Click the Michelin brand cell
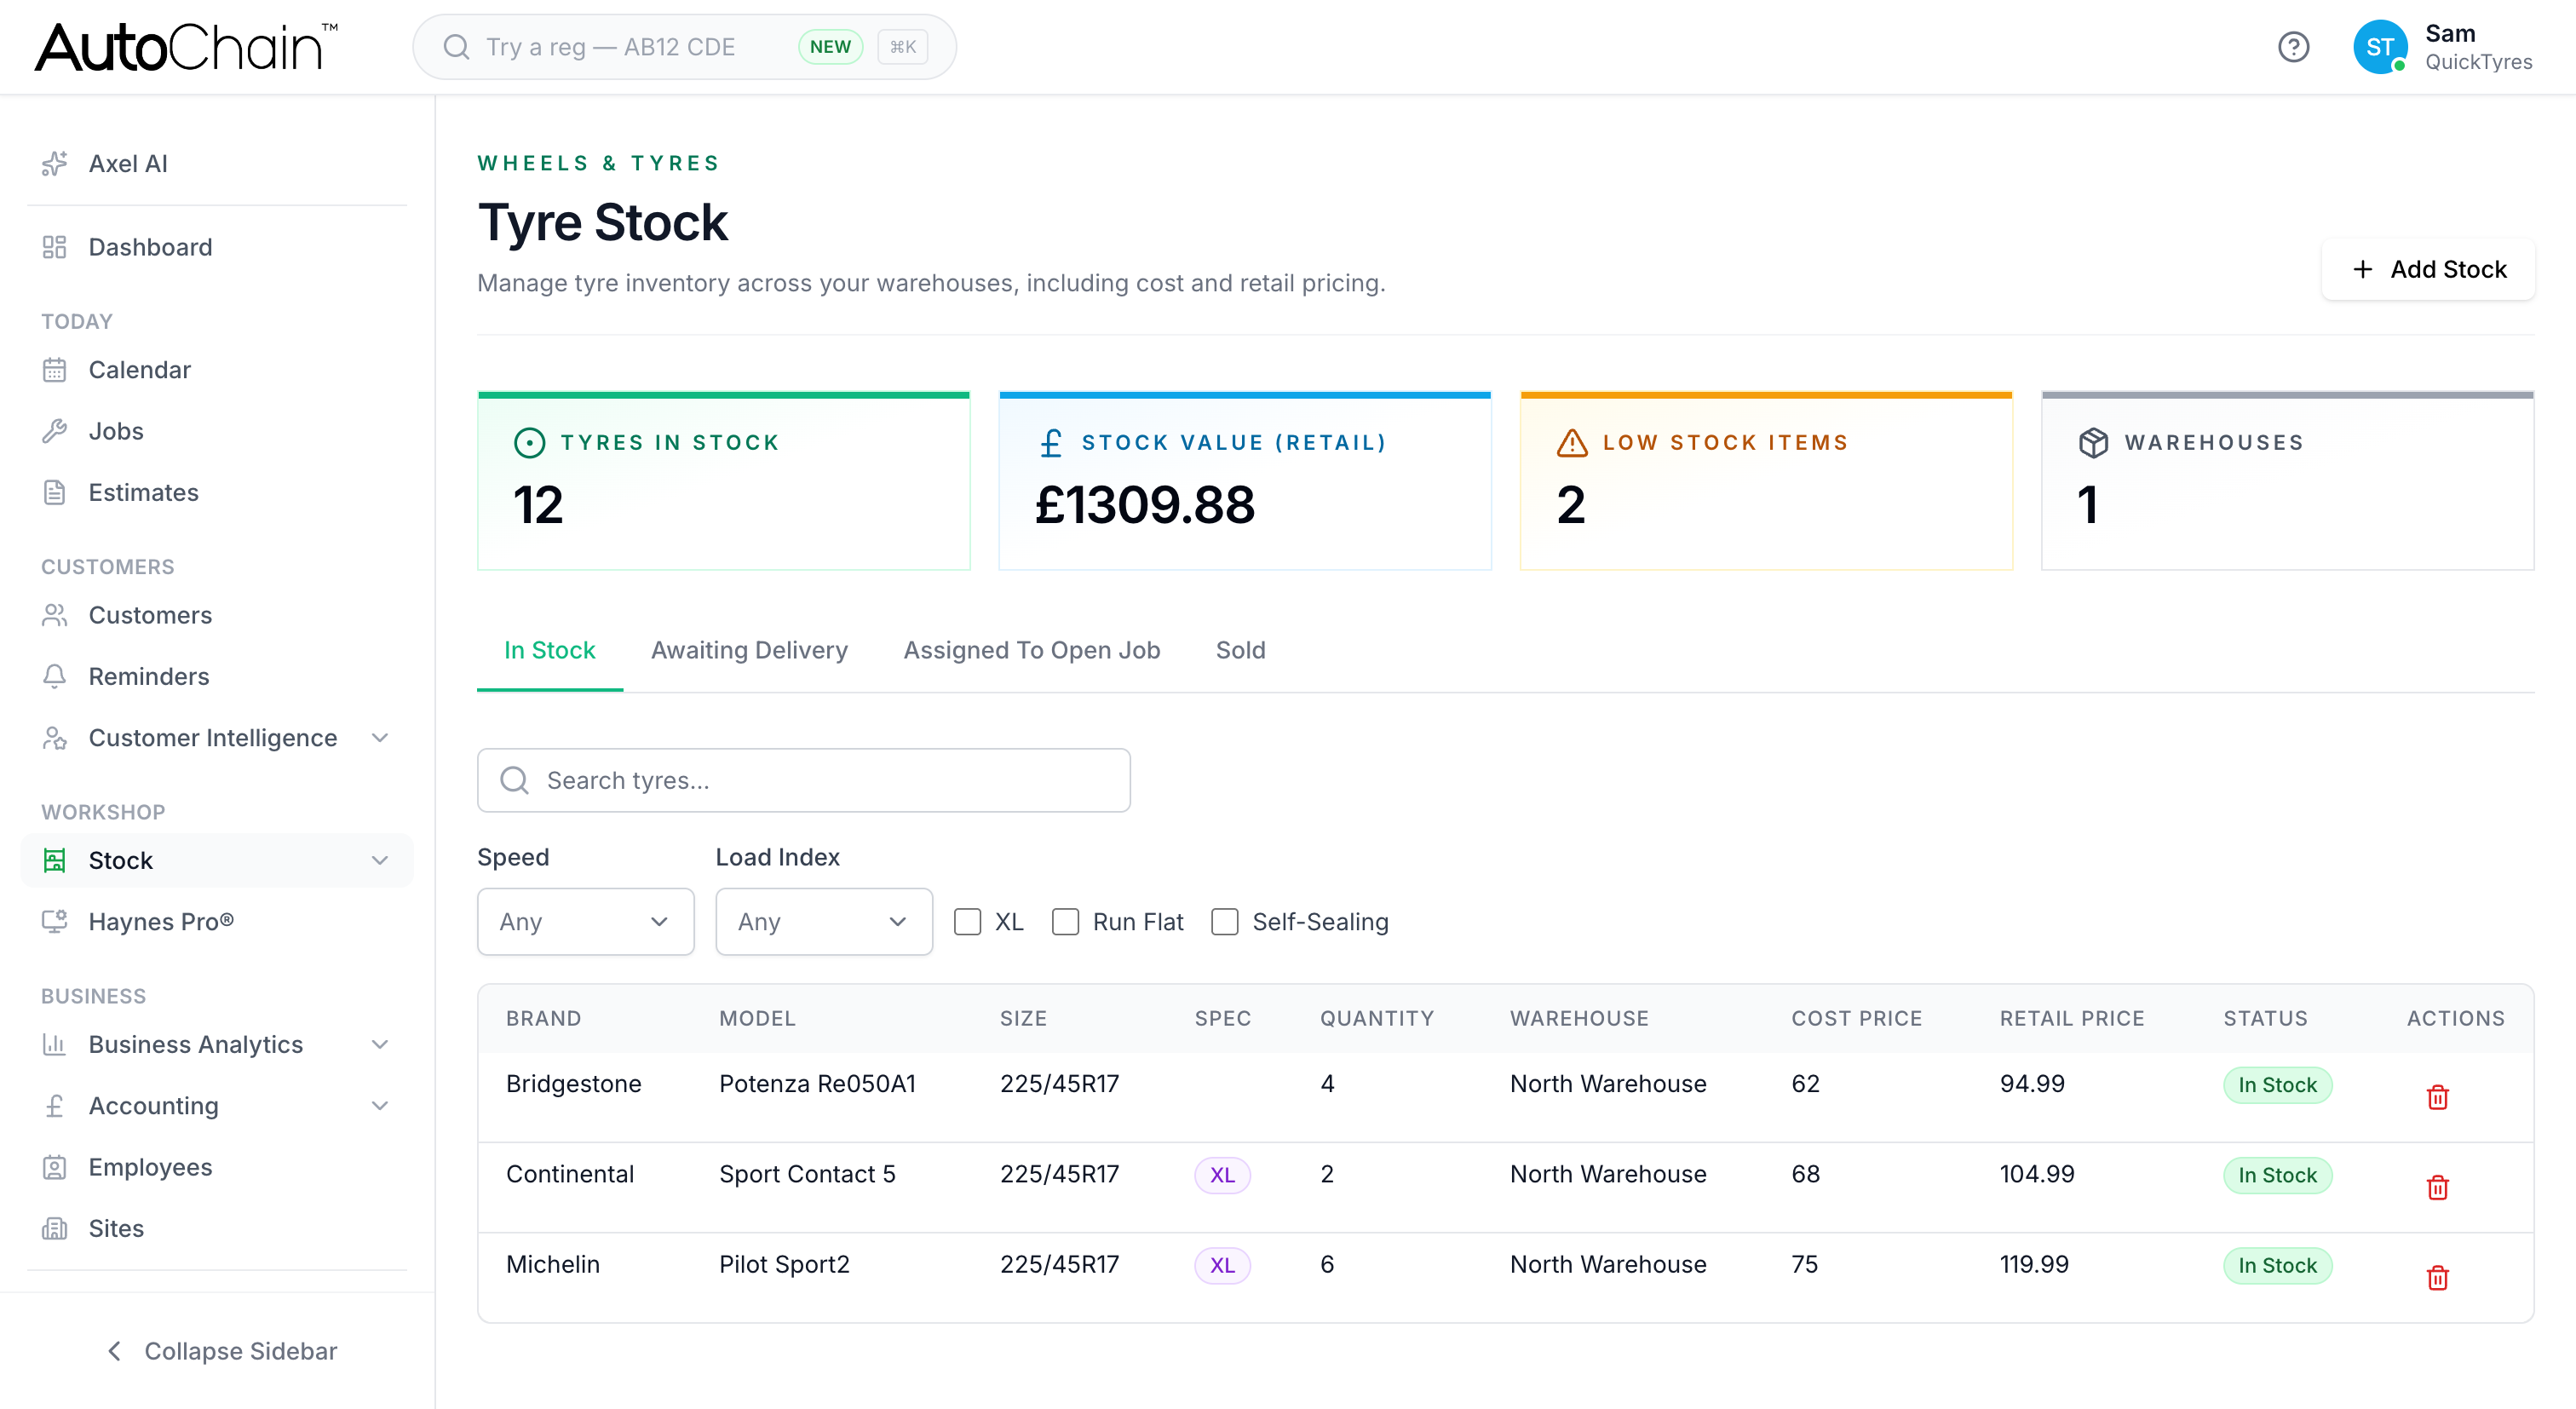This screenshot has height=1409, width=2576. pos(552,1264)
